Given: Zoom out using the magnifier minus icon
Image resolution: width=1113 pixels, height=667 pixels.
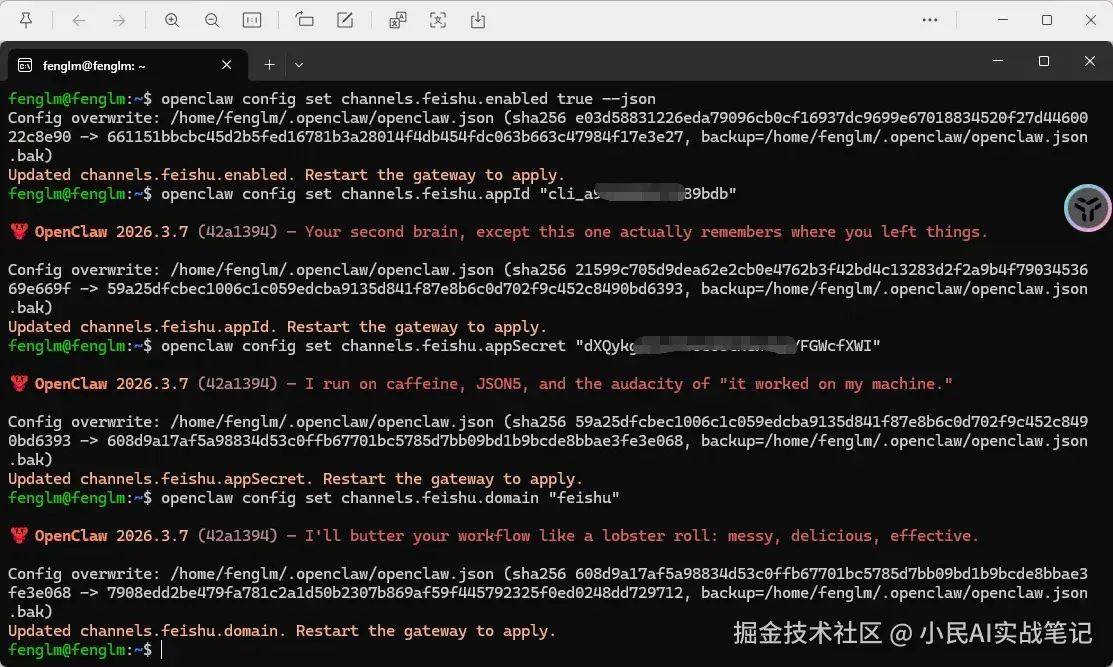Looking at the screenshot, I should click(212, 20).
